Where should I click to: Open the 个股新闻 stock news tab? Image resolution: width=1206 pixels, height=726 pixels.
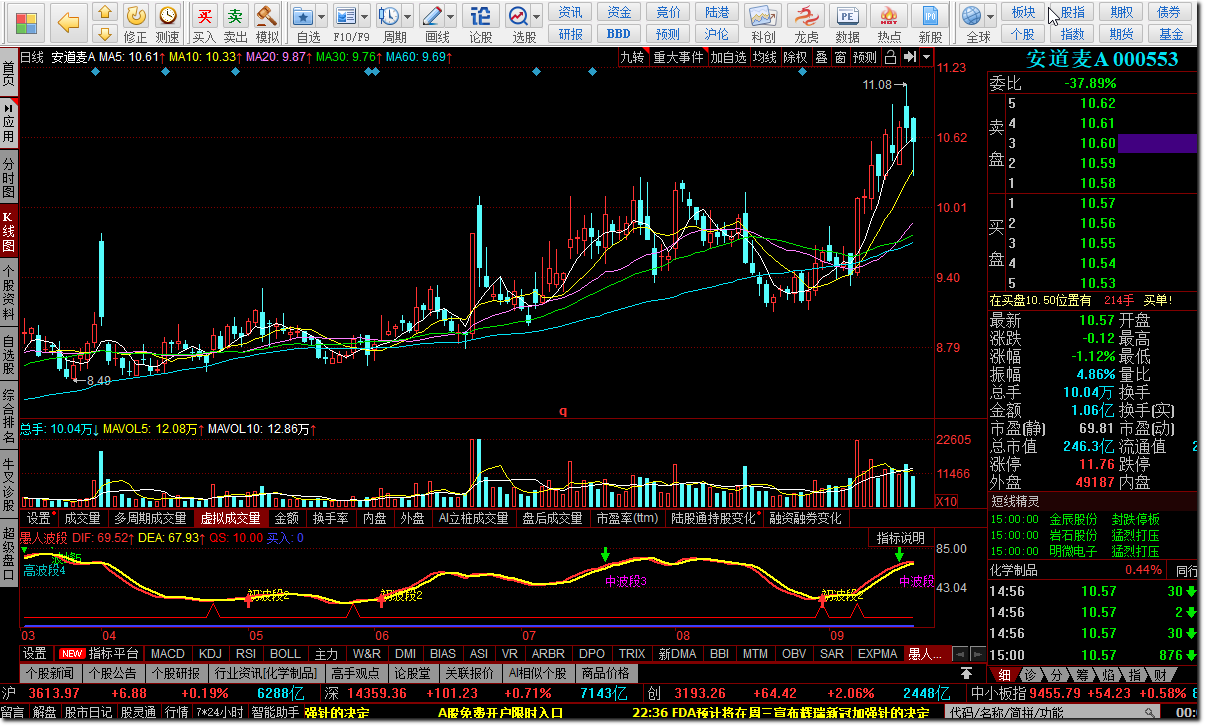point(50,673)
